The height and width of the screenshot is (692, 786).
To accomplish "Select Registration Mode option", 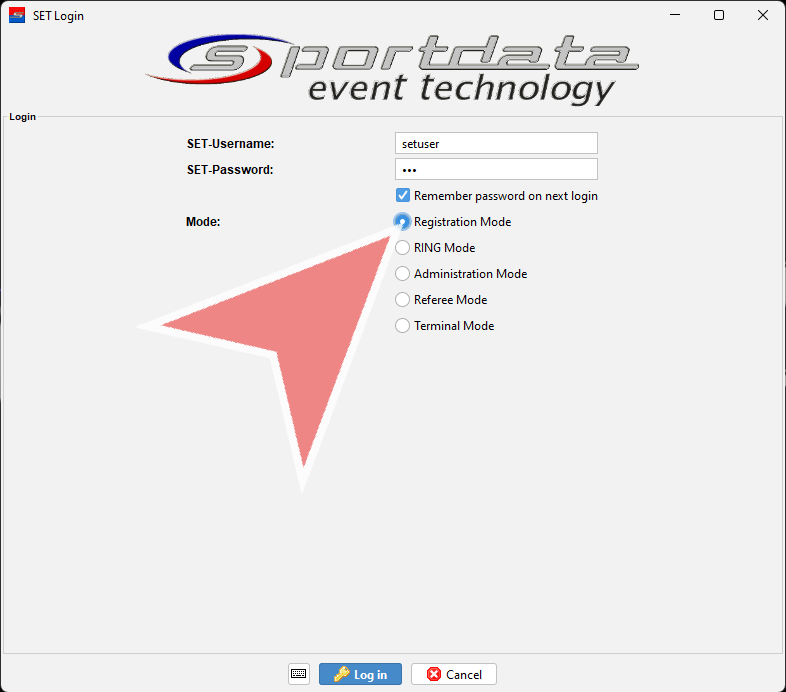I will tap(403, 222).
